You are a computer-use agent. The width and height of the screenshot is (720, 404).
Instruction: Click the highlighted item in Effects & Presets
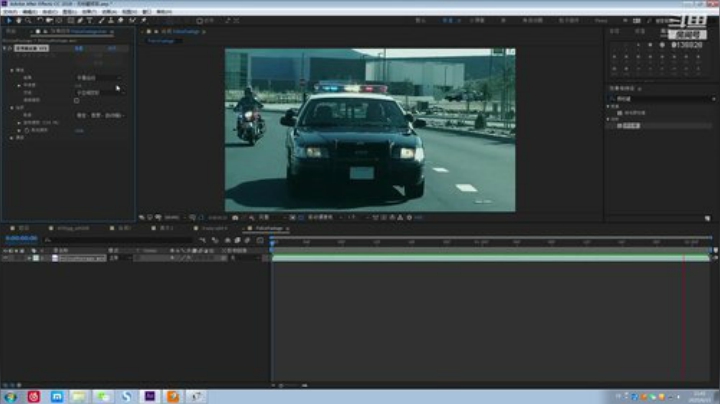point(629,126)
